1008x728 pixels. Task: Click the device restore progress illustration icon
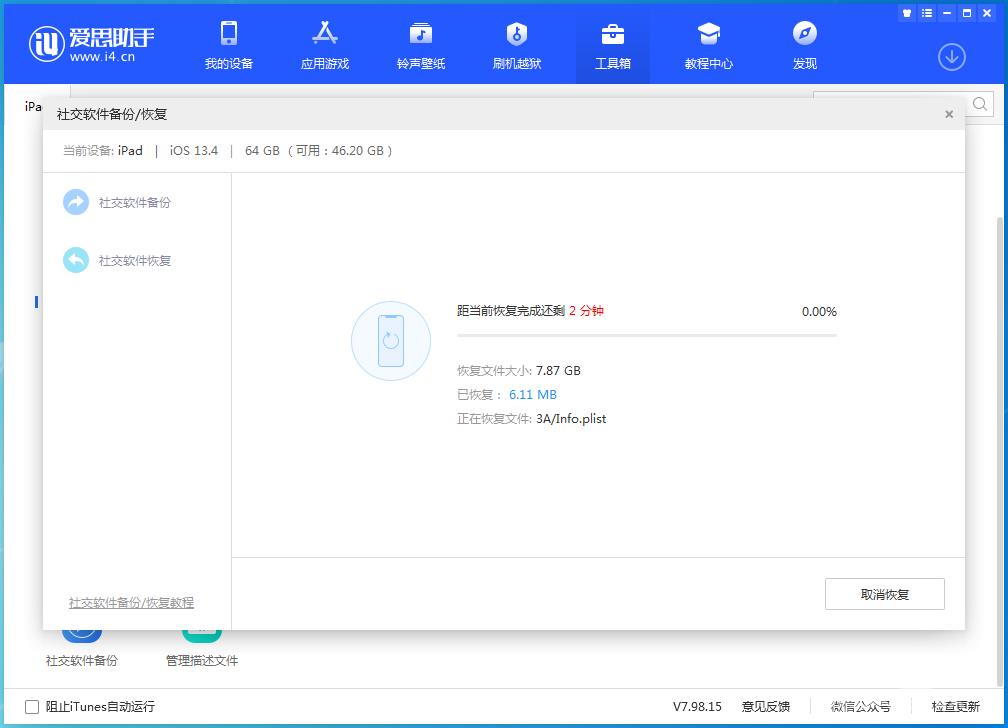click(x=390, y=341)
